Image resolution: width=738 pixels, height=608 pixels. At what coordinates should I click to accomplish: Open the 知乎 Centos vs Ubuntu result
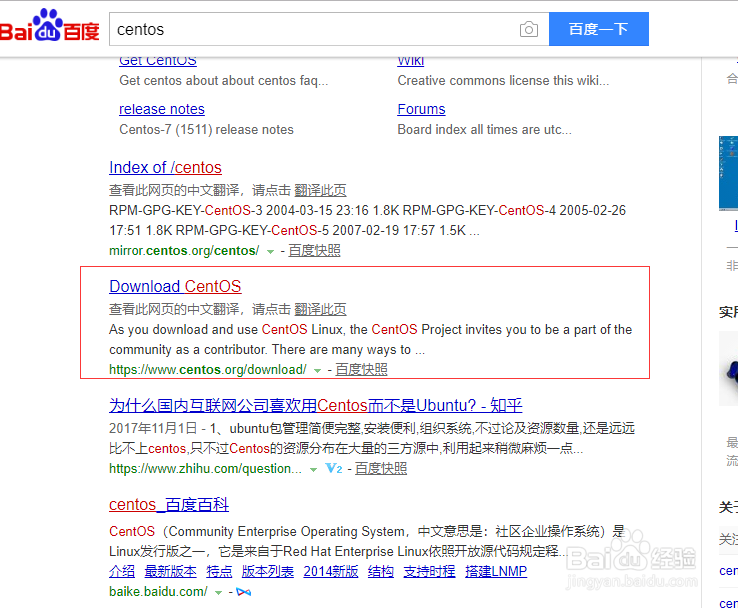click(315, 405)
